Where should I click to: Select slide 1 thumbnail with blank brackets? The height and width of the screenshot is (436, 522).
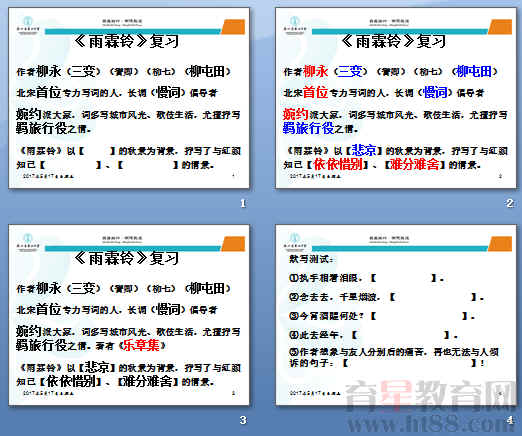[129, 98]
